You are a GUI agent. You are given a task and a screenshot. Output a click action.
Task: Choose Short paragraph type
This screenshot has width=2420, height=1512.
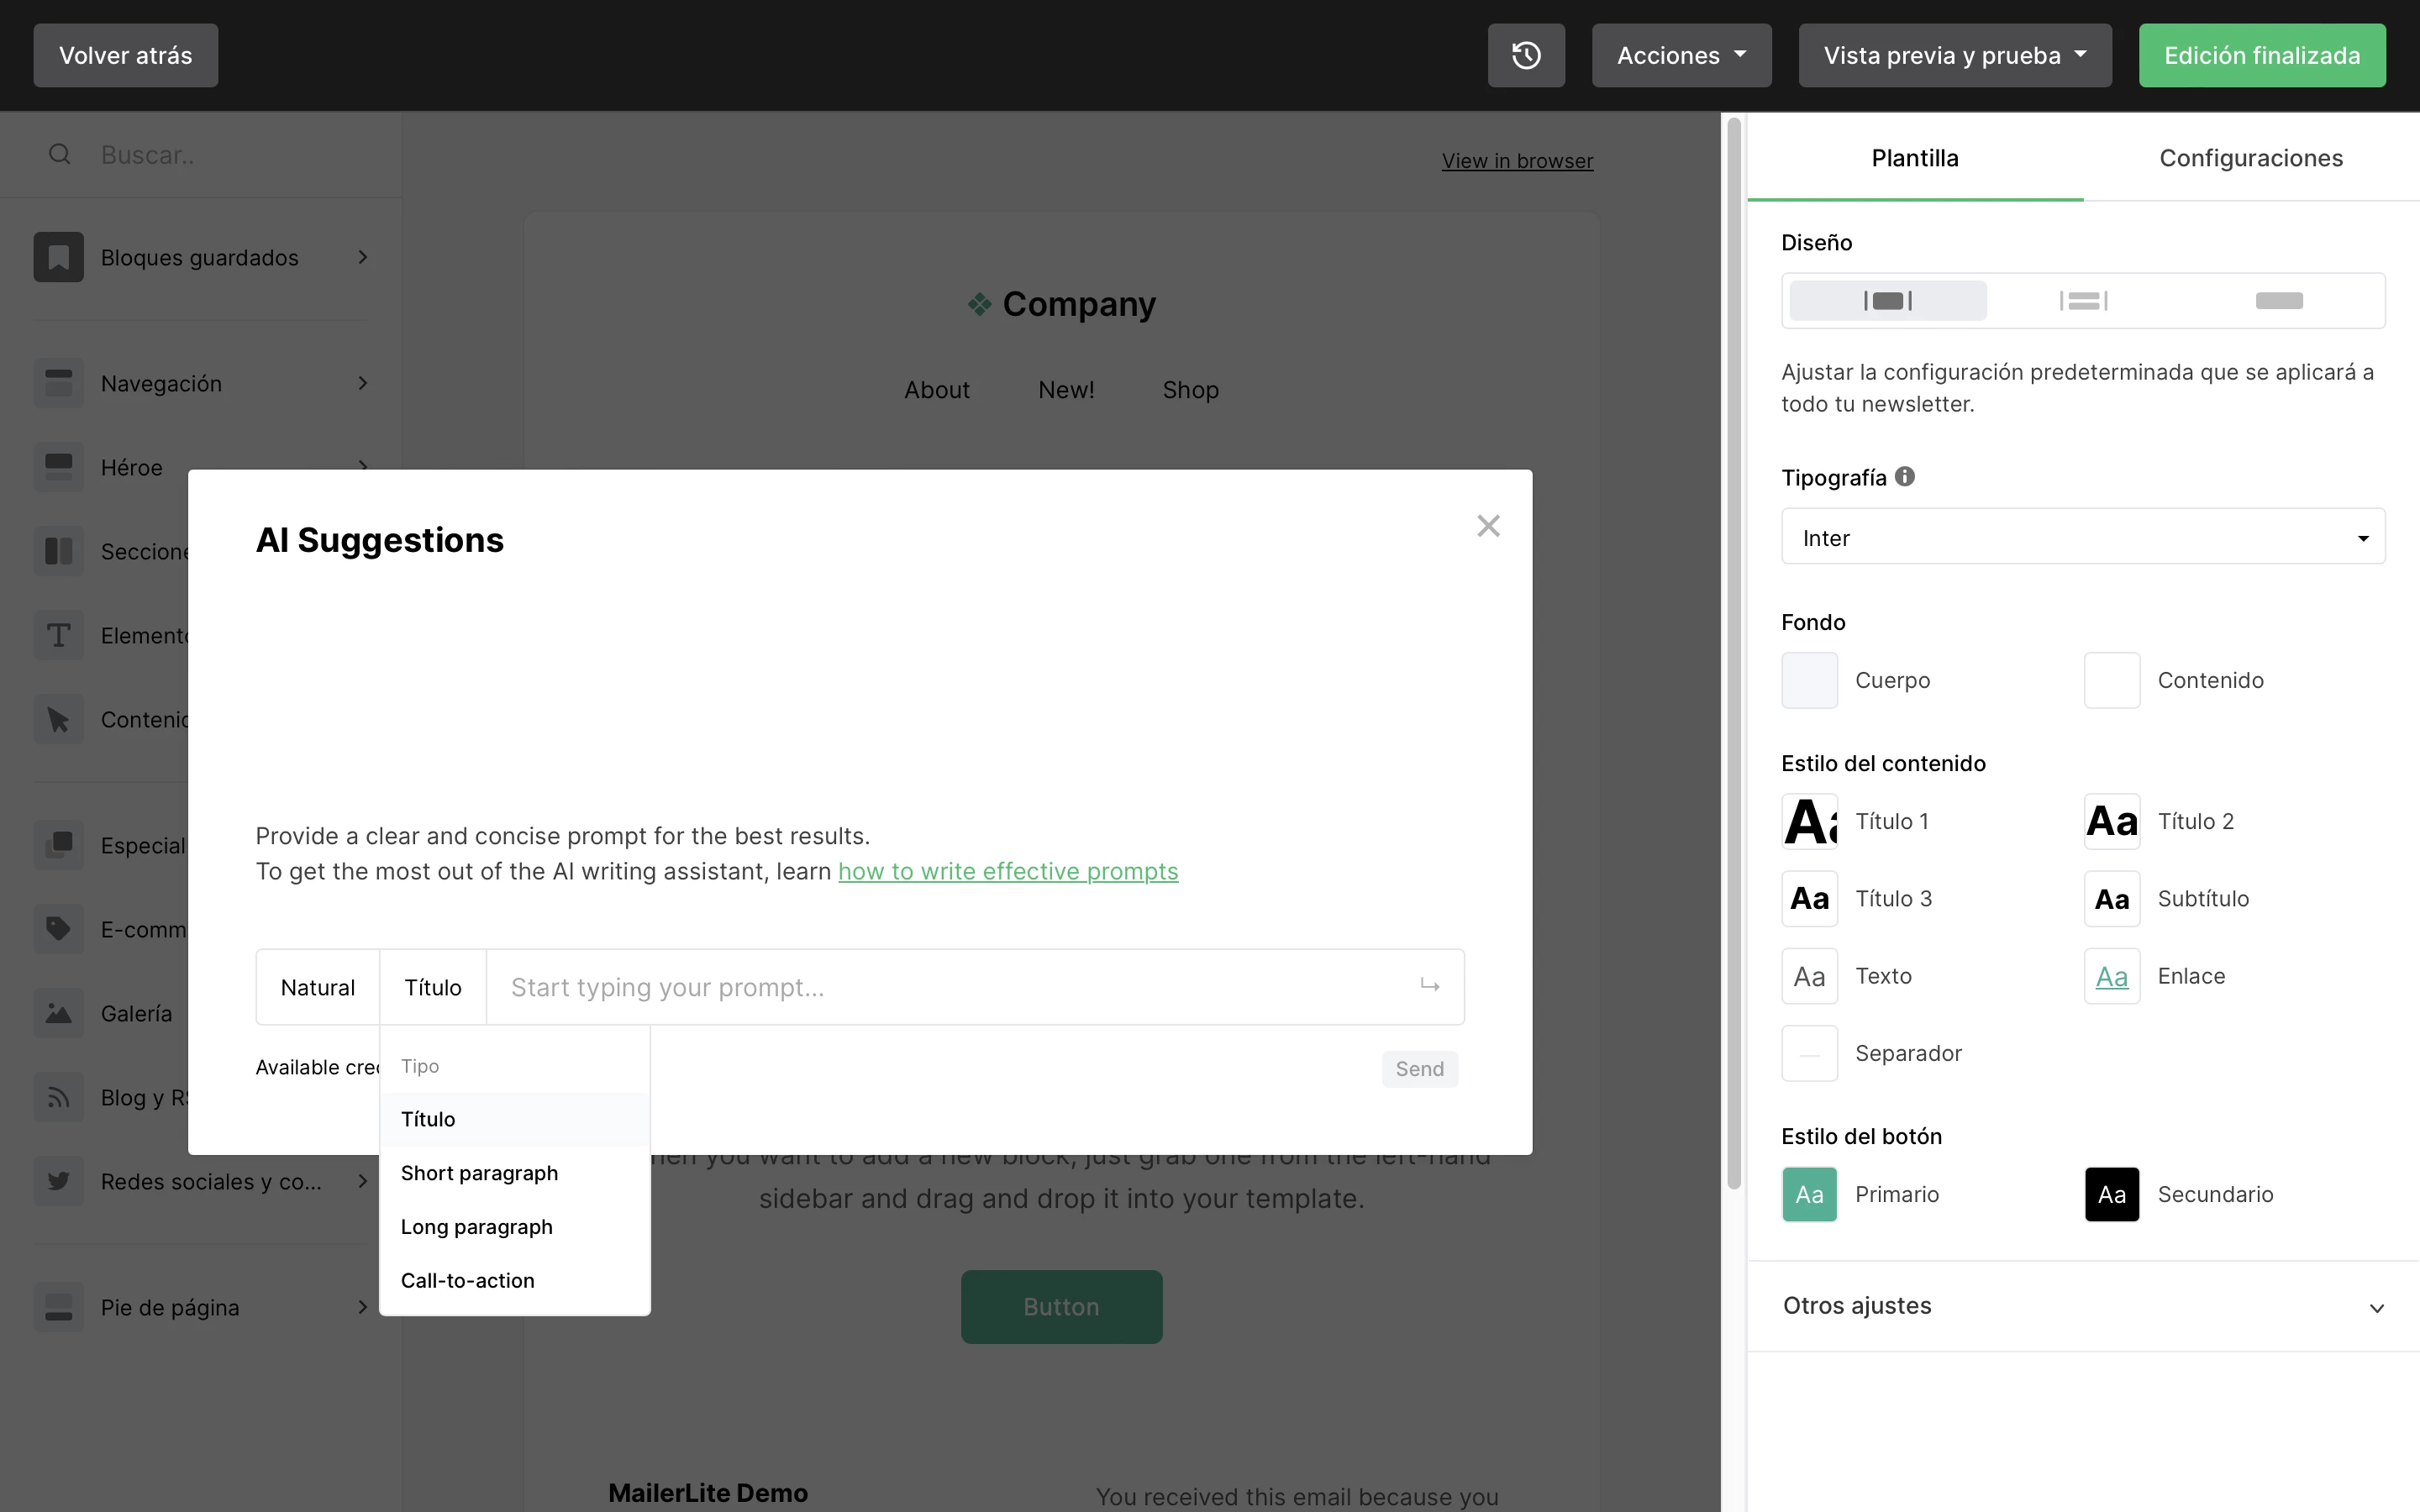(515, 1173)
